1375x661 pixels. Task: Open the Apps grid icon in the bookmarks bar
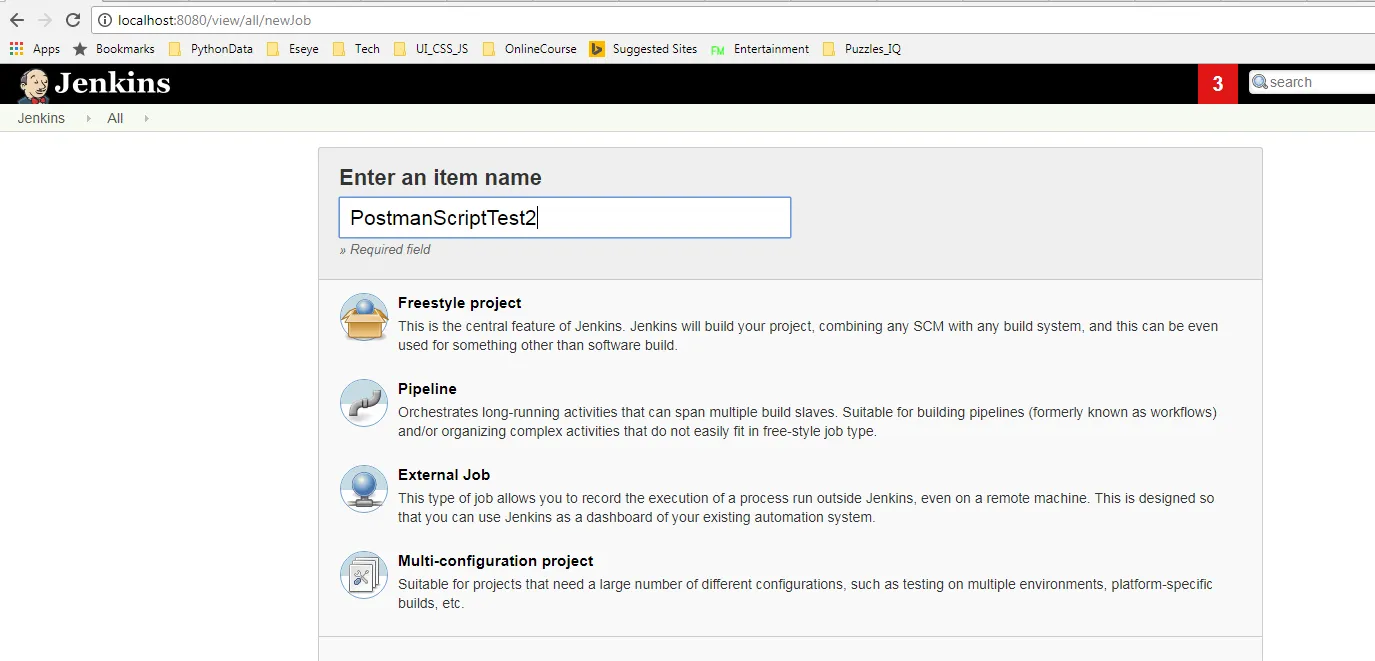tap(16, 48)
